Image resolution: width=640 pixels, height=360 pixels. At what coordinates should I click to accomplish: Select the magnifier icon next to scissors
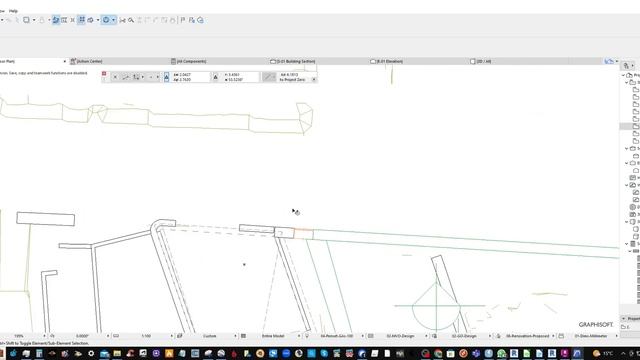click(131, 20)
